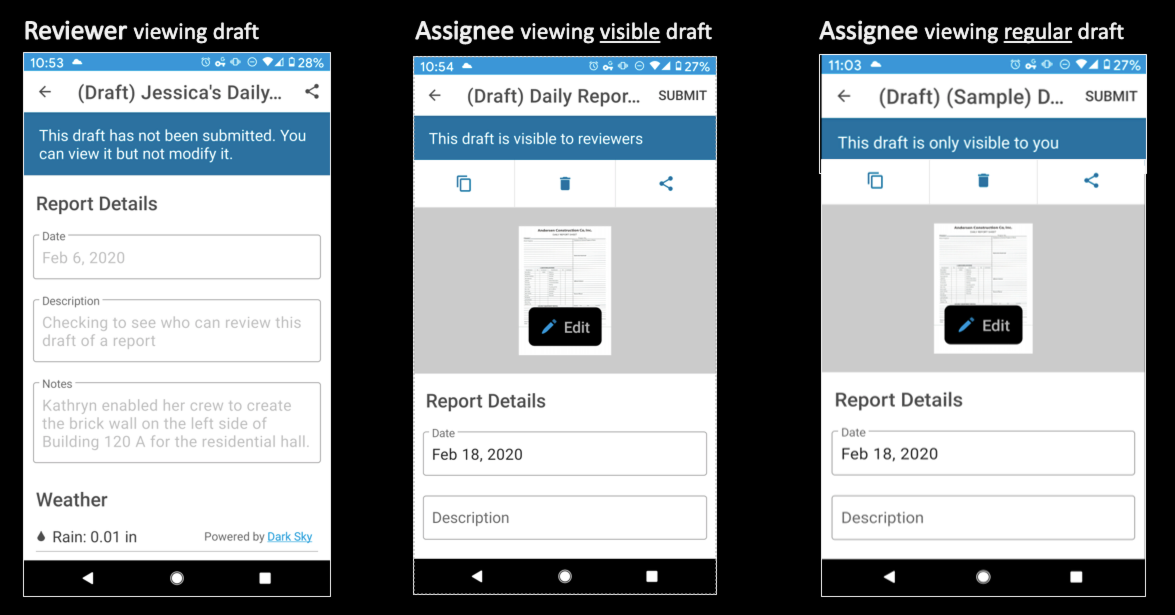Tap share icon beside Jessica's Daily title
This screenshot has height=615, width=1175.
312,92
